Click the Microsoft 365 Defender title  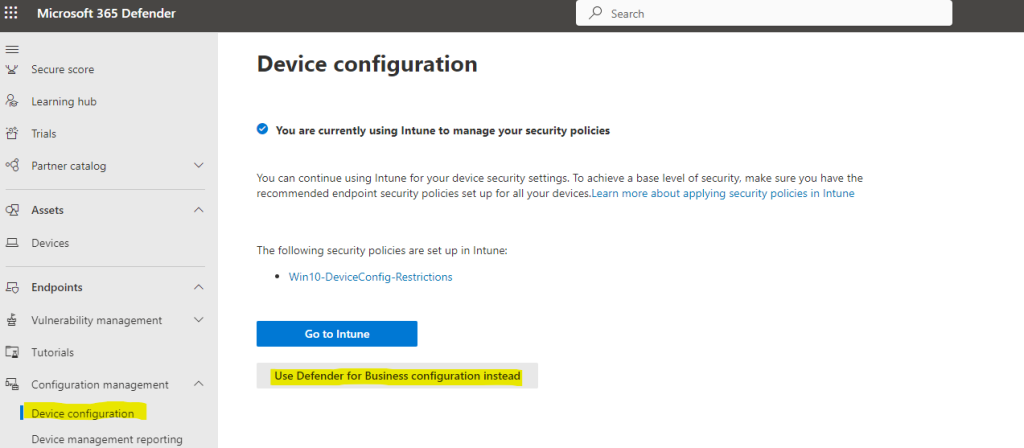click(x=106, y=13)
